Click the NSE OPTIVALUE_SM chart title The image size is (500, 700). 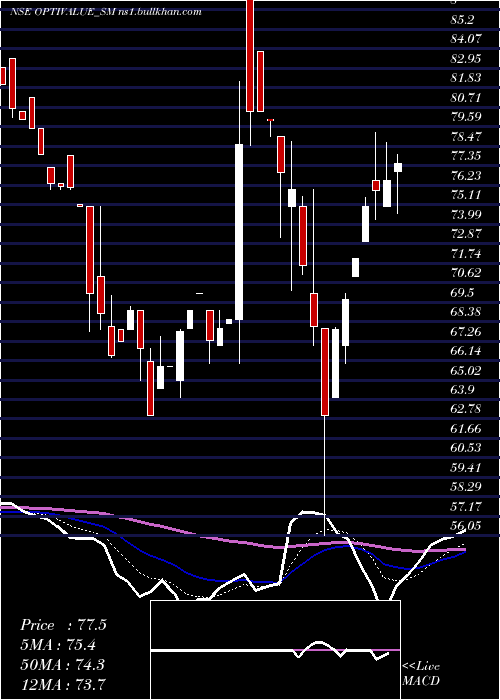click(106, 12)
